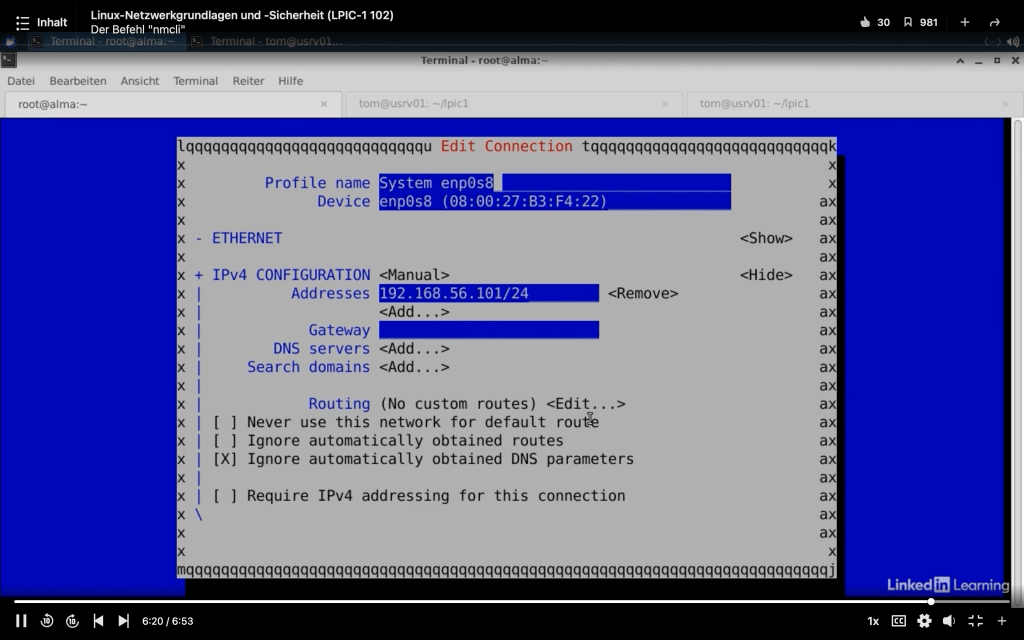Rewind the video 10 seconds
Image resolution: width=1024 pixels, height=640 pixels.
tap(47, 621)
